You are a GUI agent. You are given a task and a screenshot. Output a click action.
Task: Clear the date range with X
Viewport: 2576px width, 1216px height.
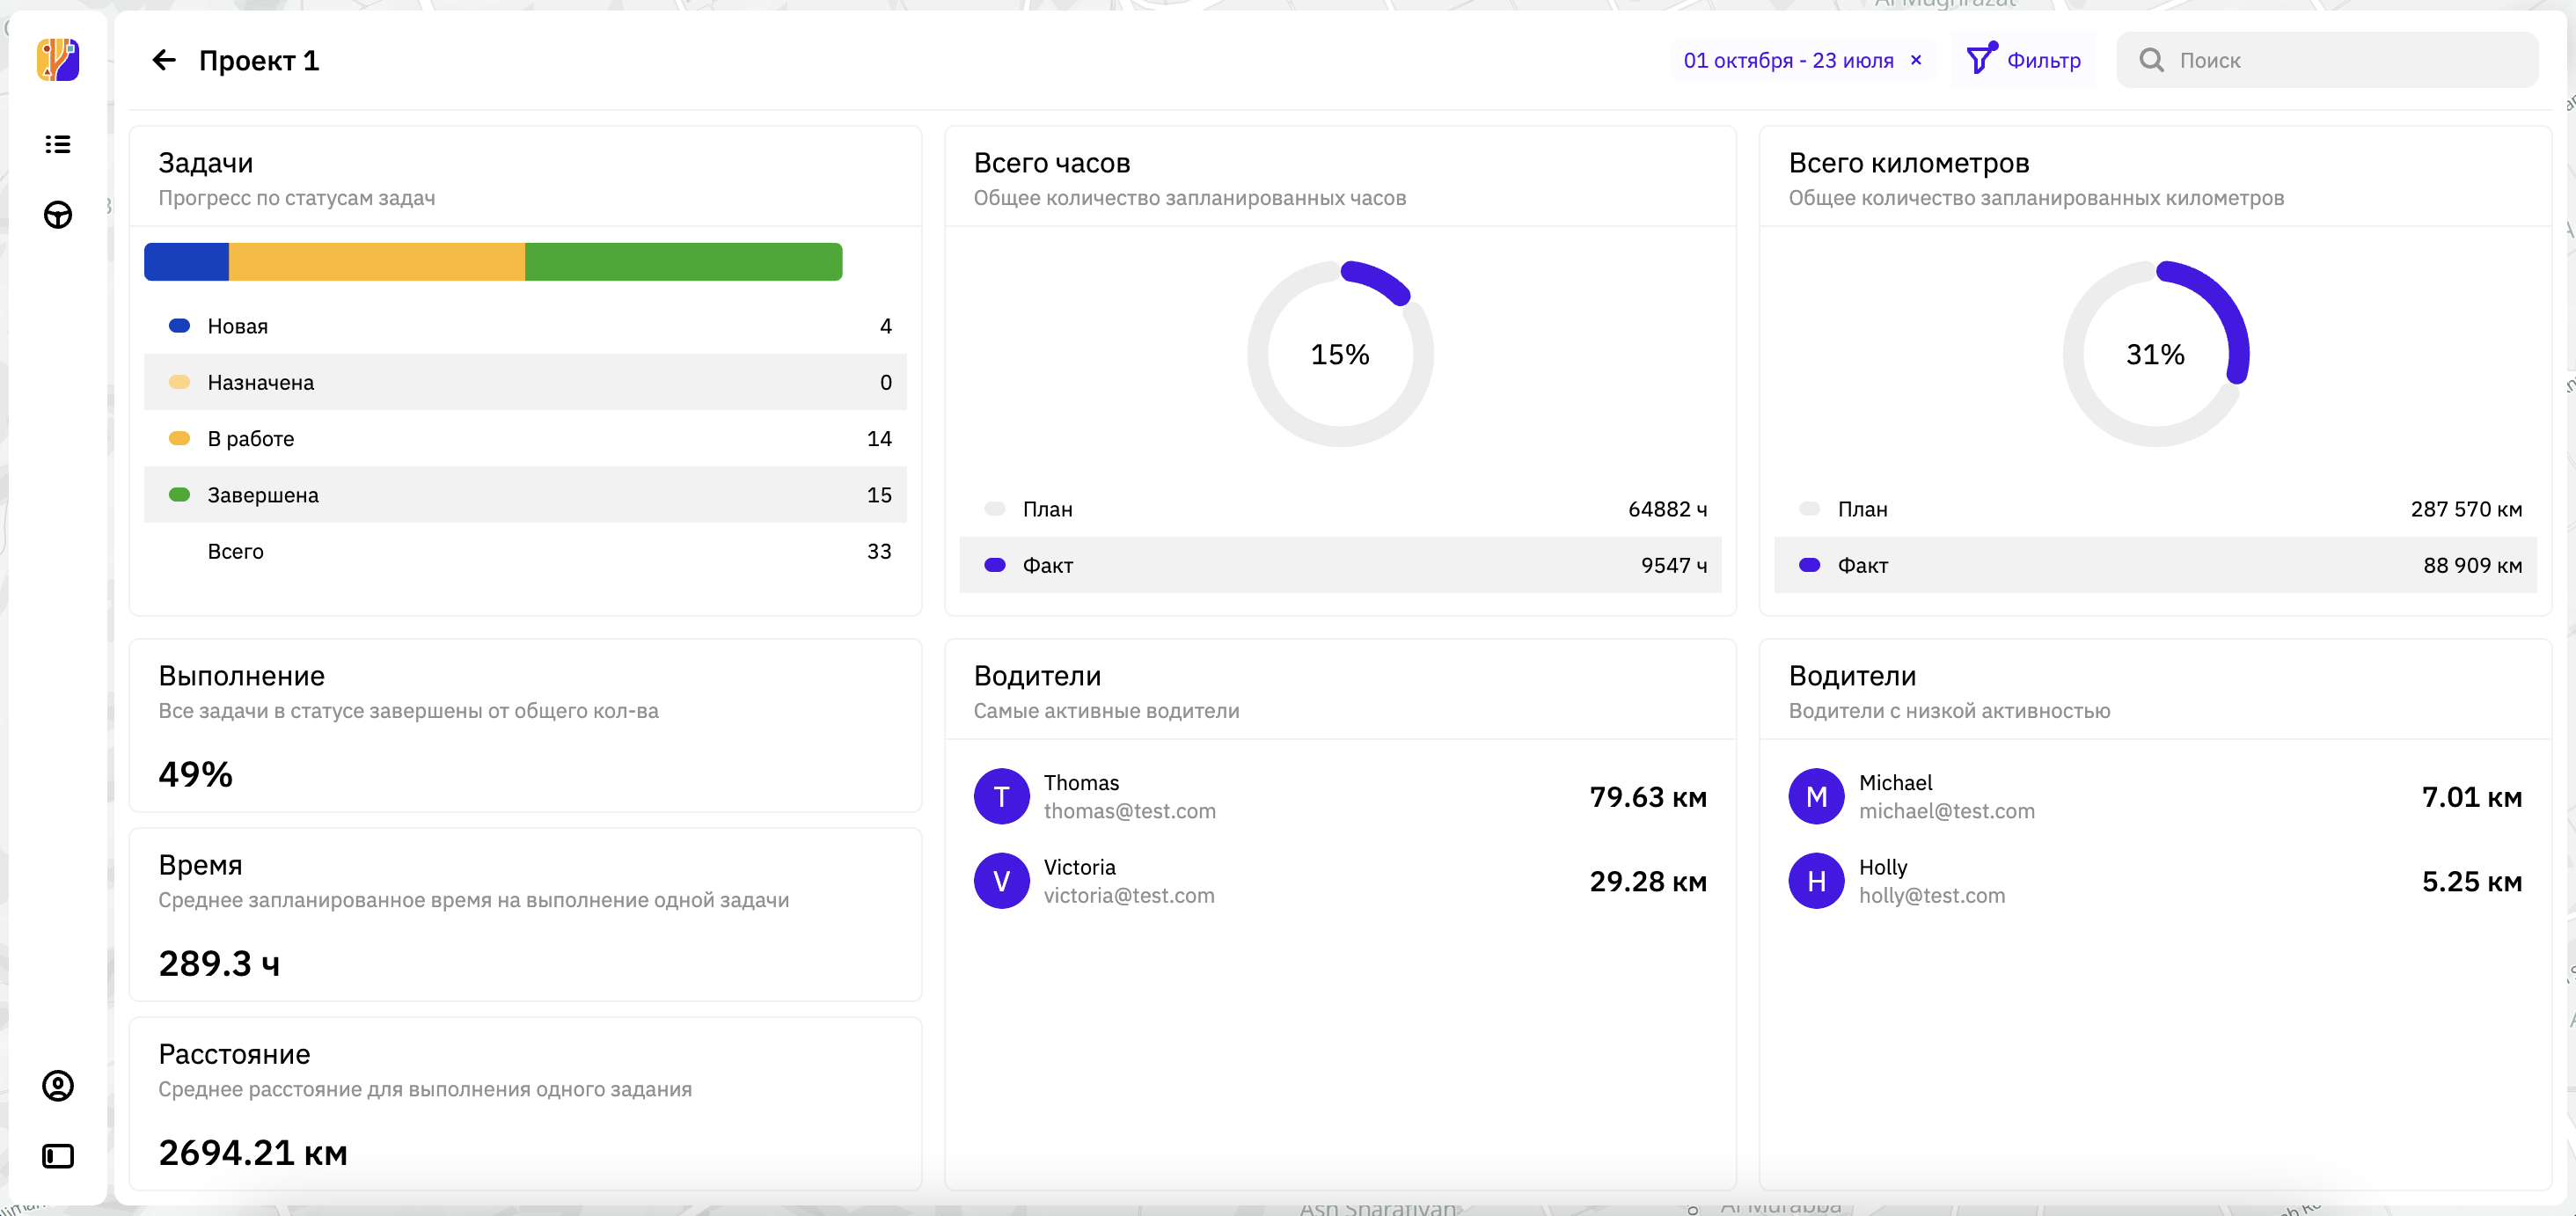[x=1916, y=60]
